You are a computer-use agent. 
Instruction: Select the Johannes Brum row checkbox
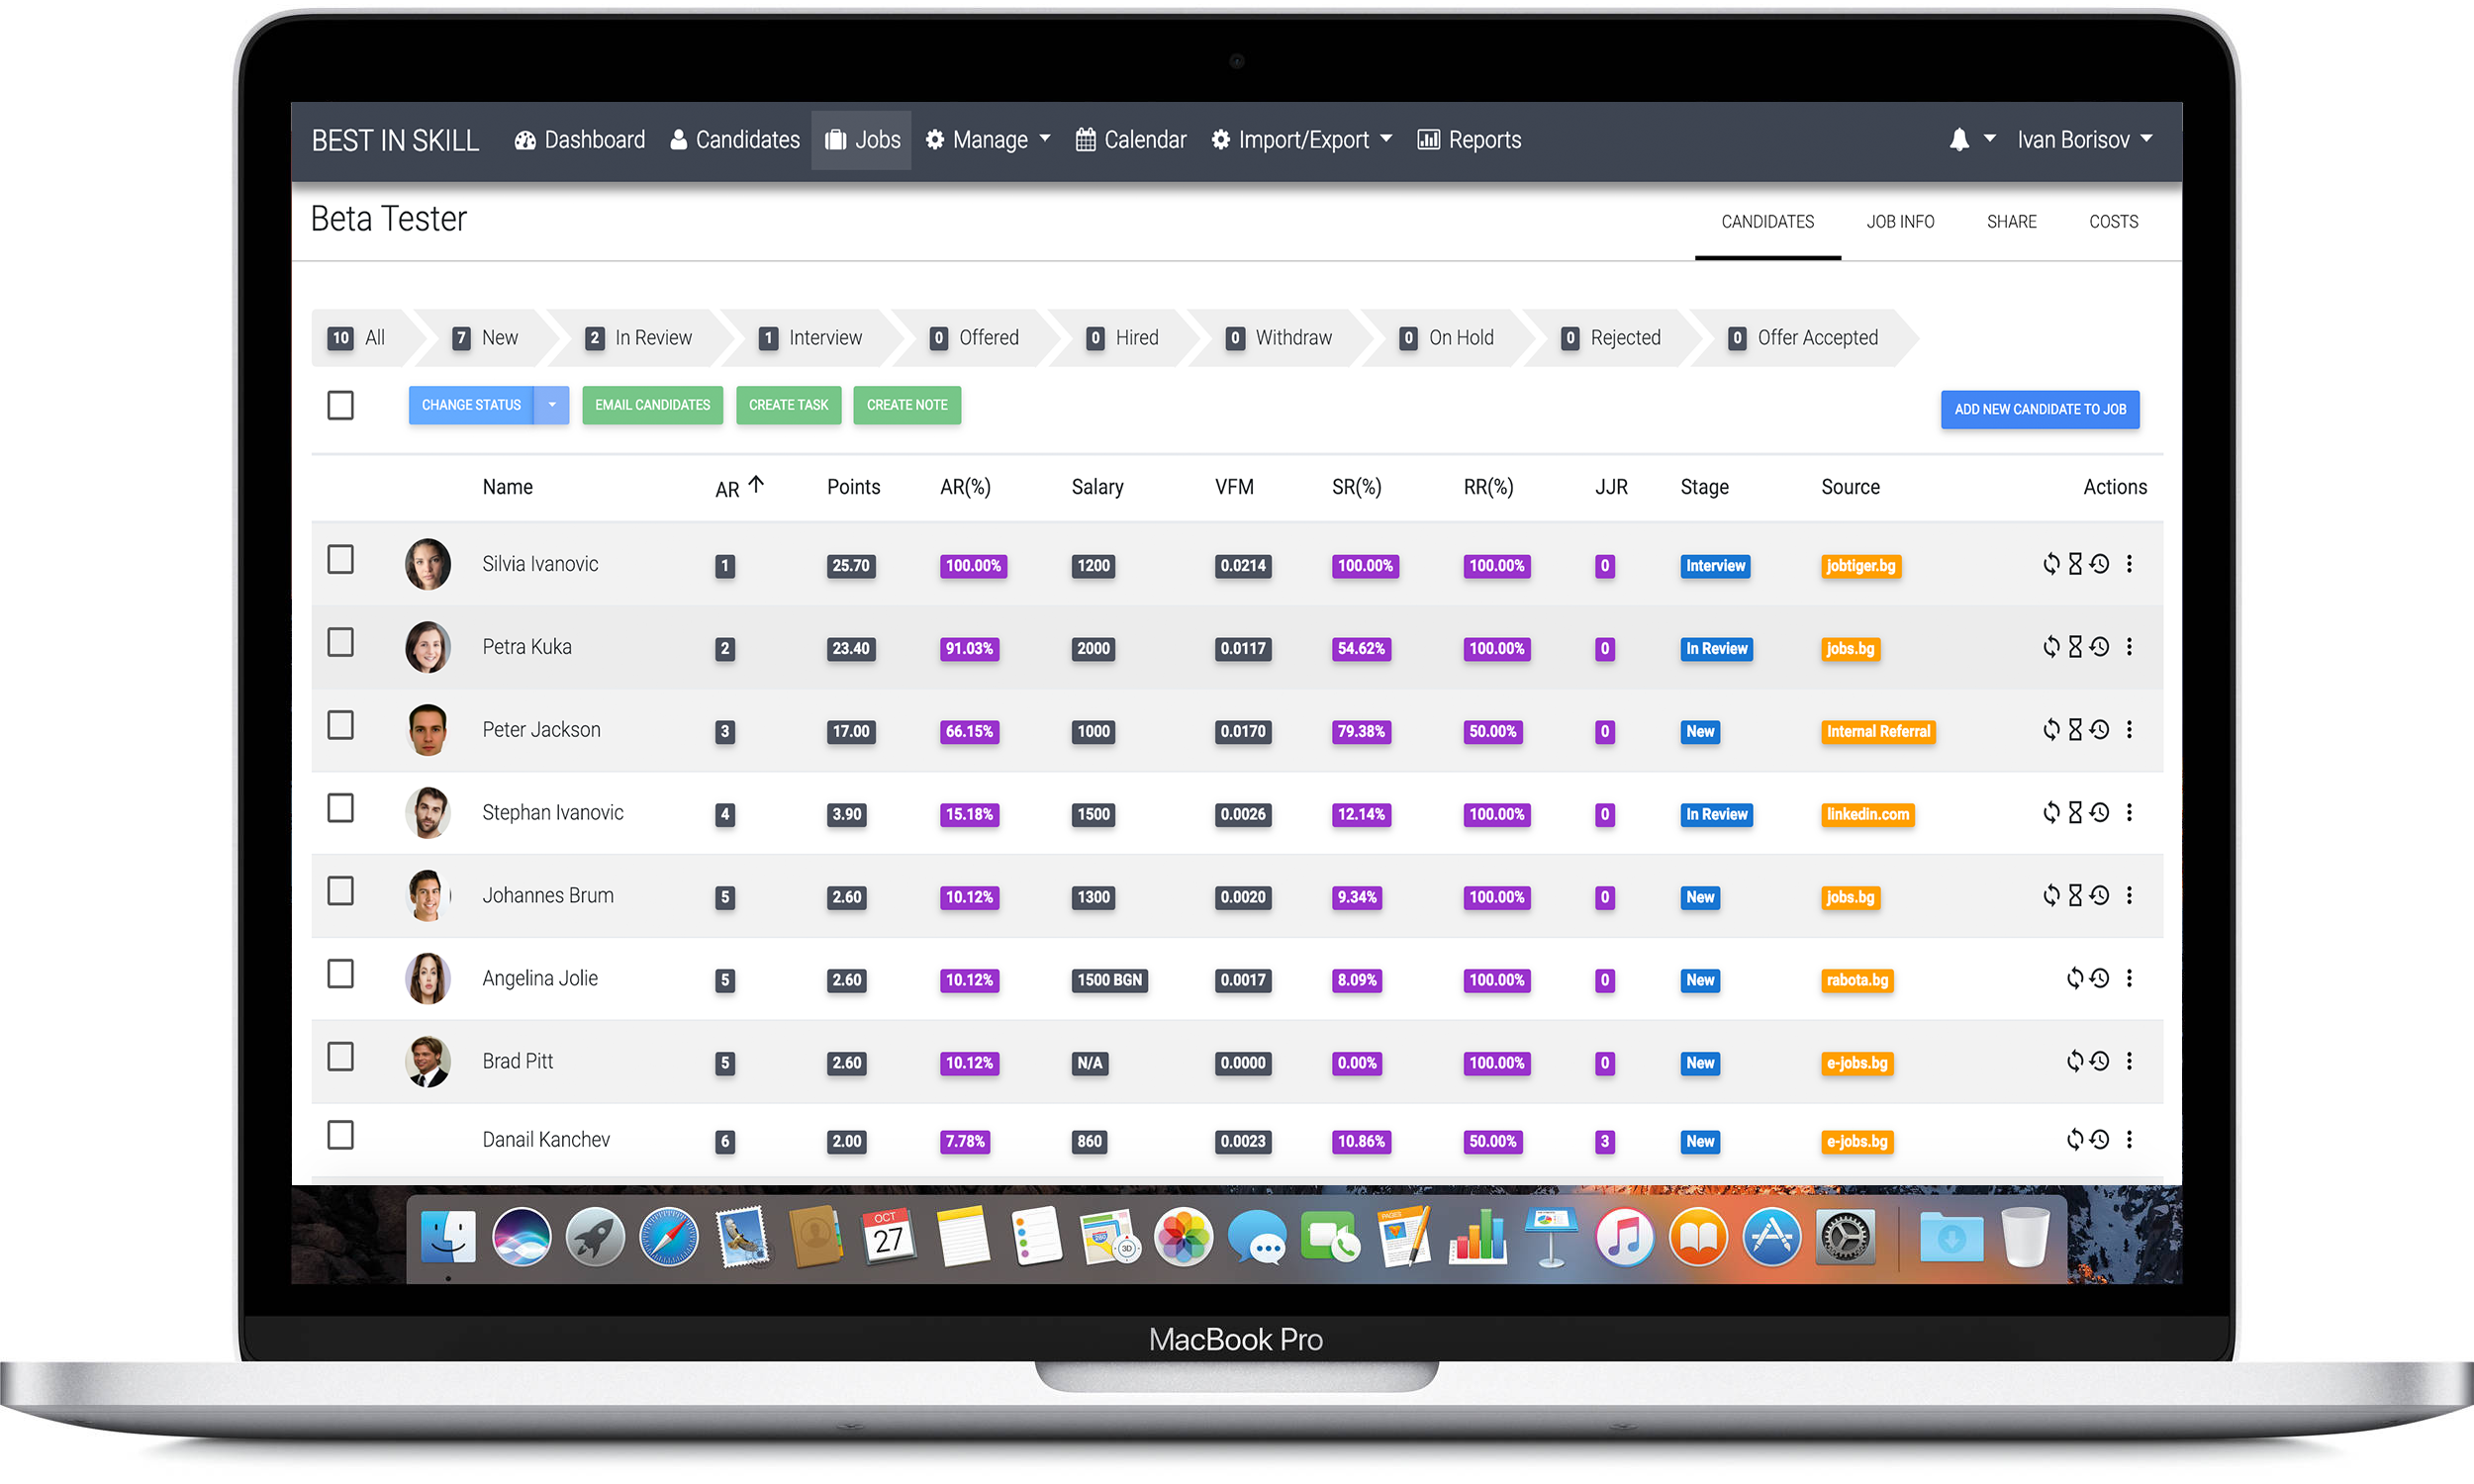[x=340, y=891]
